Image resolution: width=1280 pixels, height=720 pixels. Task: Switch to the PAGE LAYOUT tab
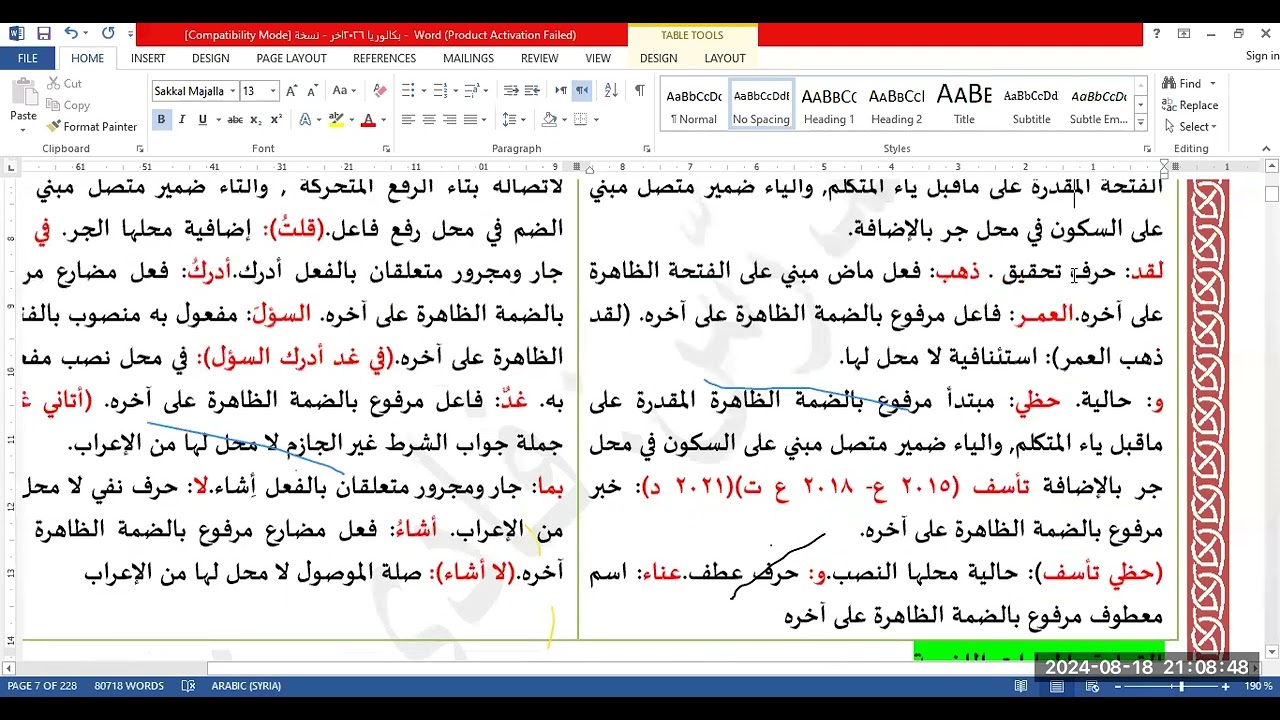[292, 58]
